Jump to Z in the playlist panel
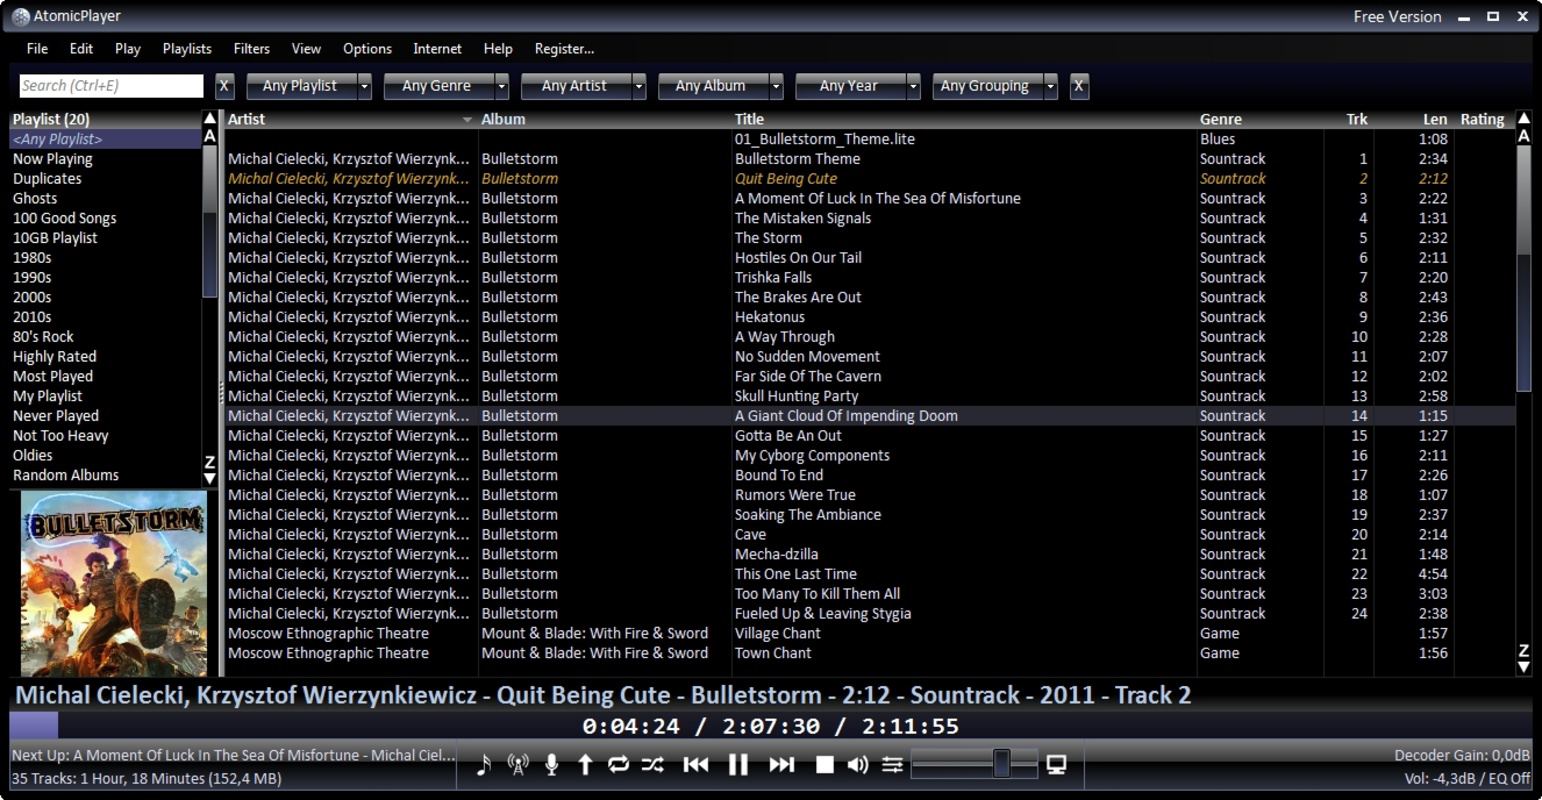The image size is (1542, 800). (210, 462)
